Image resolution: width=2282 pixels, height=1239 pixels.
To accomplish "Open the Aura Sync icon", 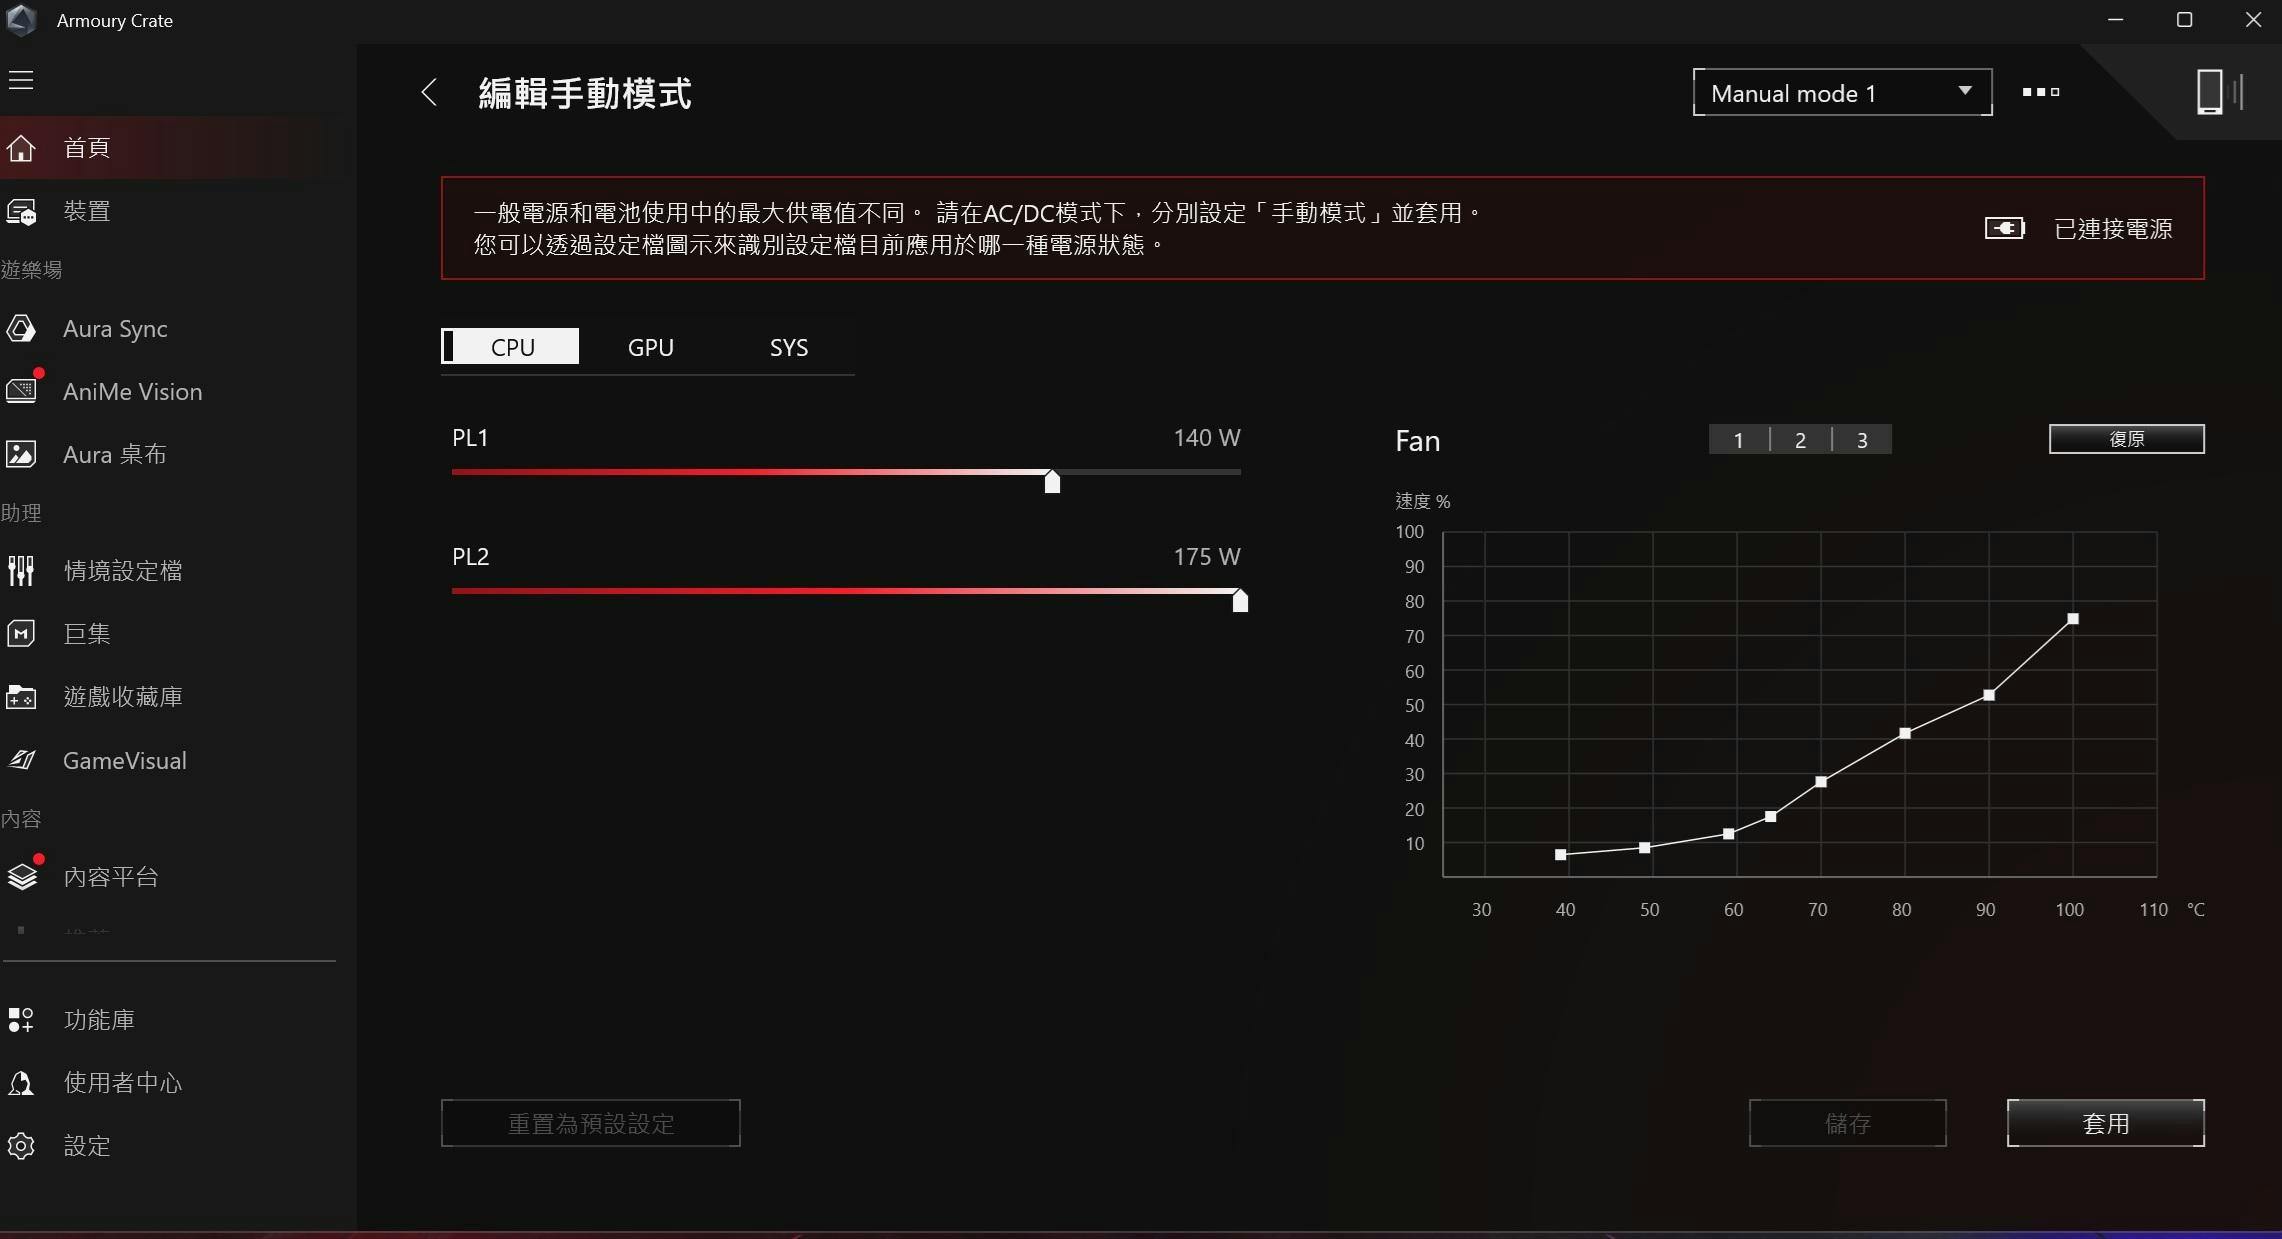I will [21, 329].
